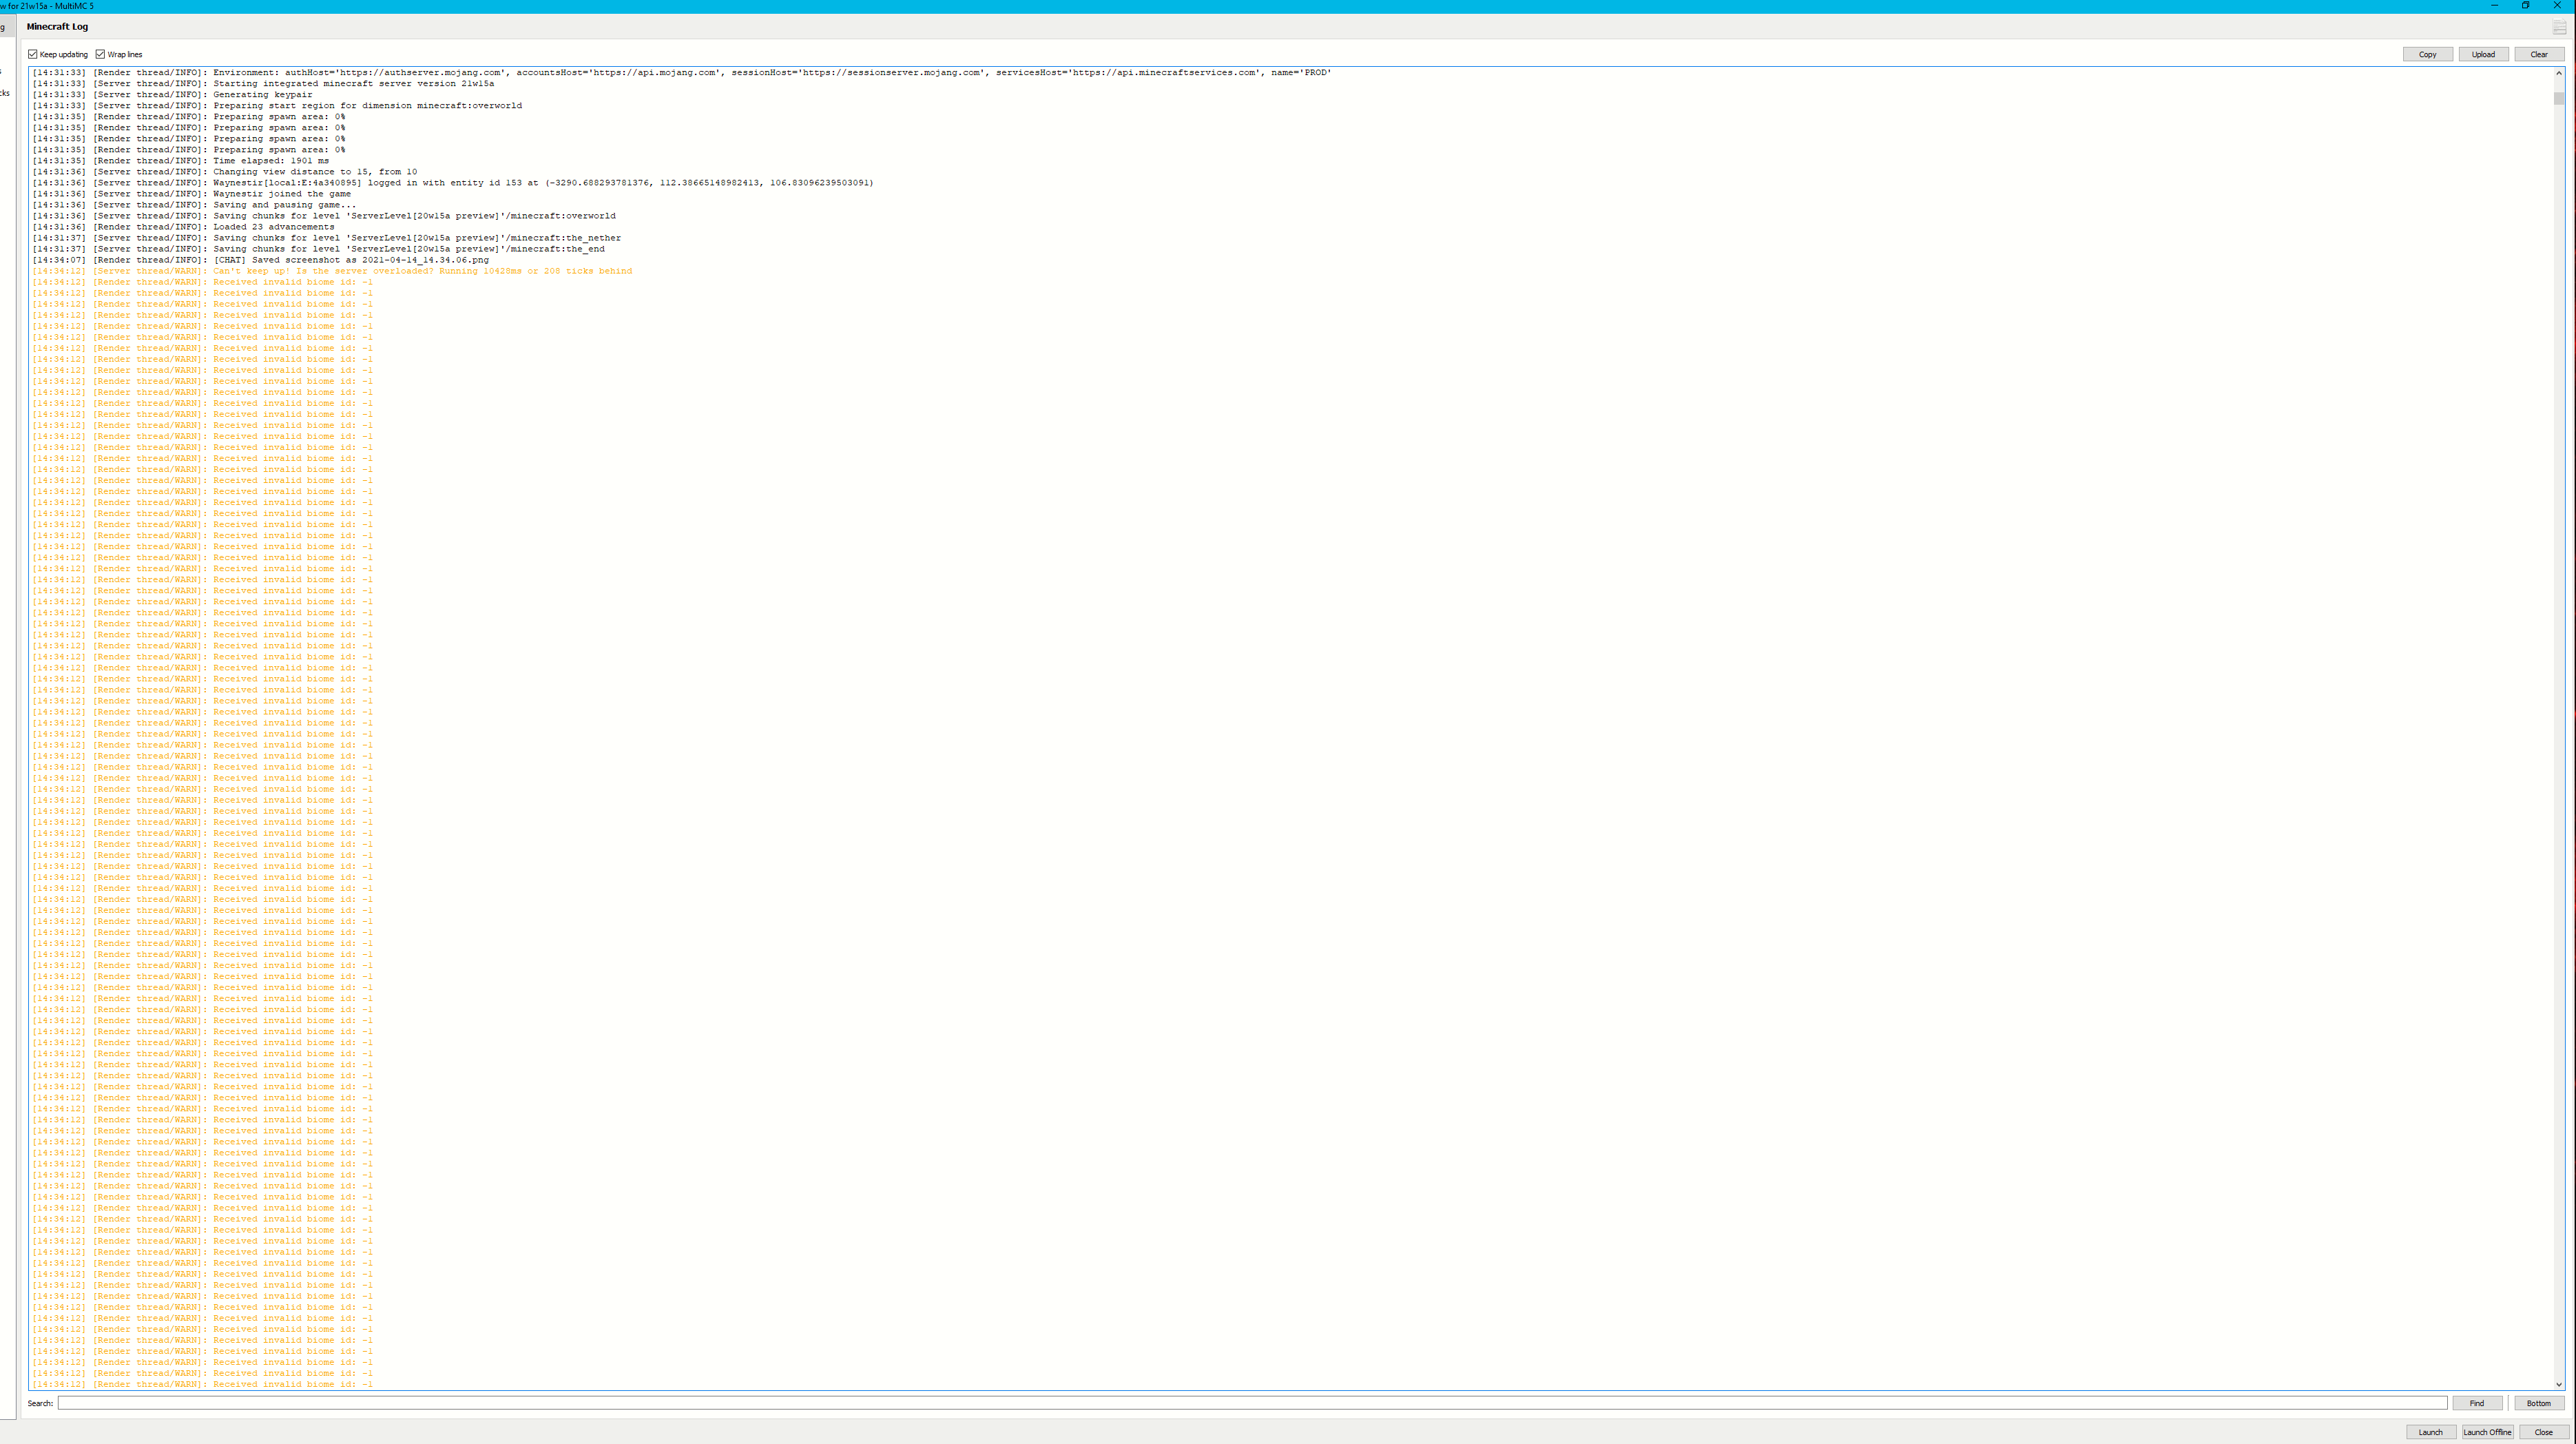The image size is (2576, 1444).
Task: Click the scrollbar up arrow
Action: (x=2559, y=73)
